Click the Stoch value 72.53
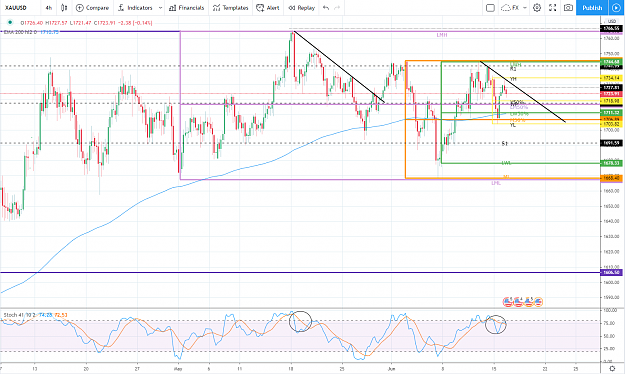 tap(61, 315)
